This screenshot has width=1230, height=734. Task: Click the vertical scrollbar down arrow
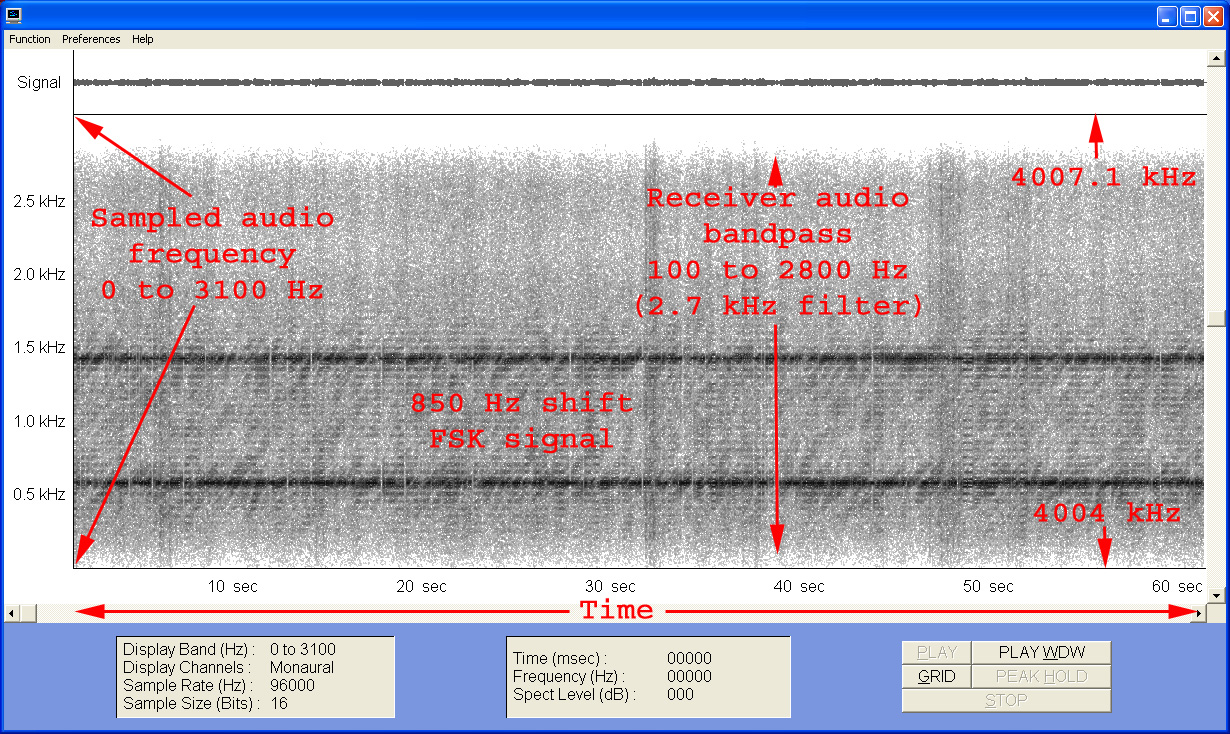click(x=1216, y=596)
